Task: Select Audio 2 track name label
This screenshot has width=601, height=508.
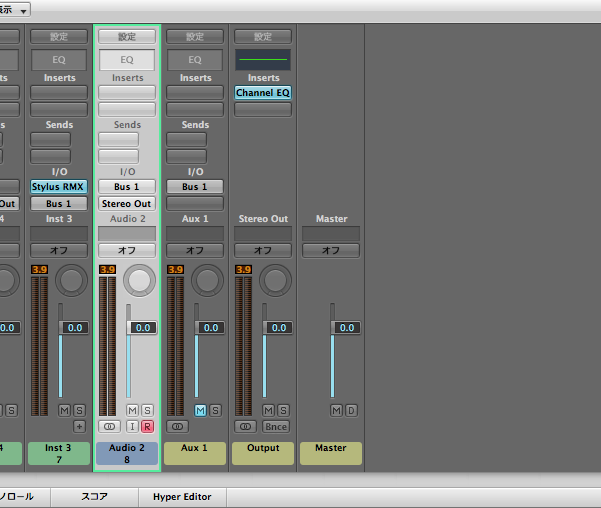Action: click(x=127, y=454)
